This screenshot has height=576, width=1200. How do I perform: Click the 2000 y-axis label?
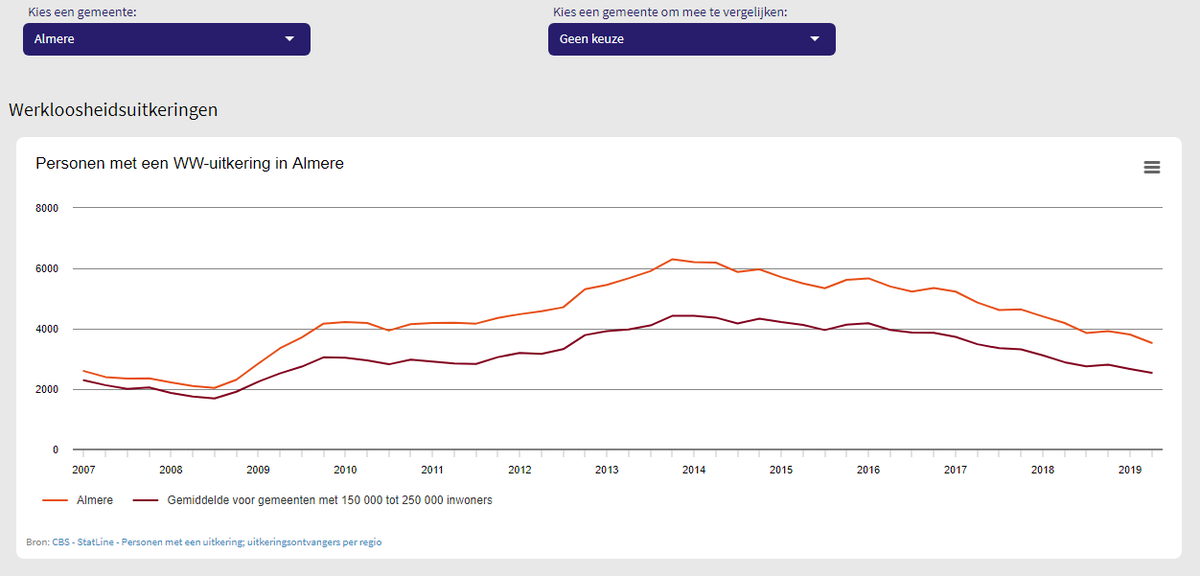(49, 389)
